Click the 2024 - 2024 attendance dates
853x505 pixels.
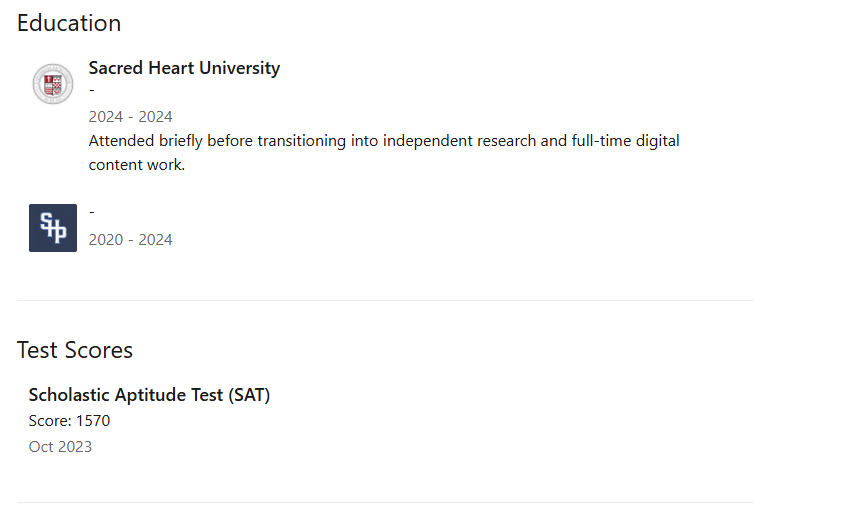(131, 116)
